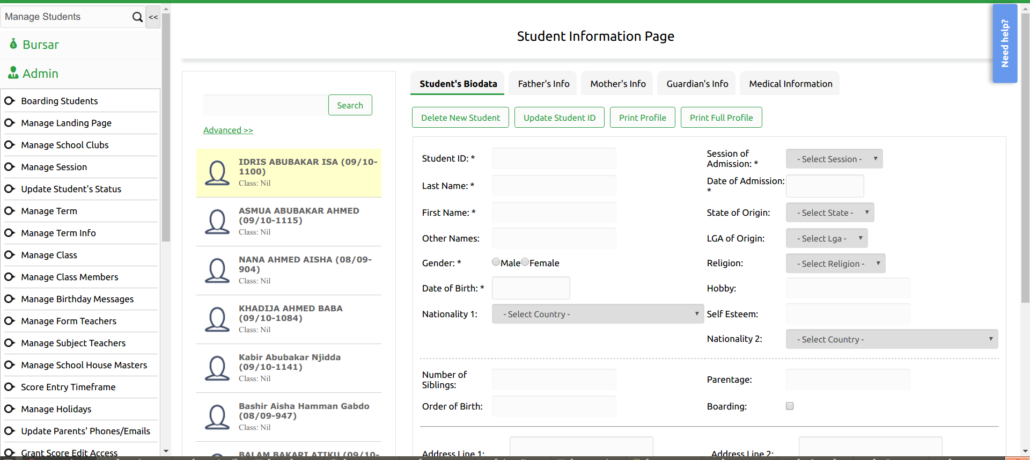Click the Other Names input field
The width and height of the screenshot is (1030, 460).
[554, 239]
